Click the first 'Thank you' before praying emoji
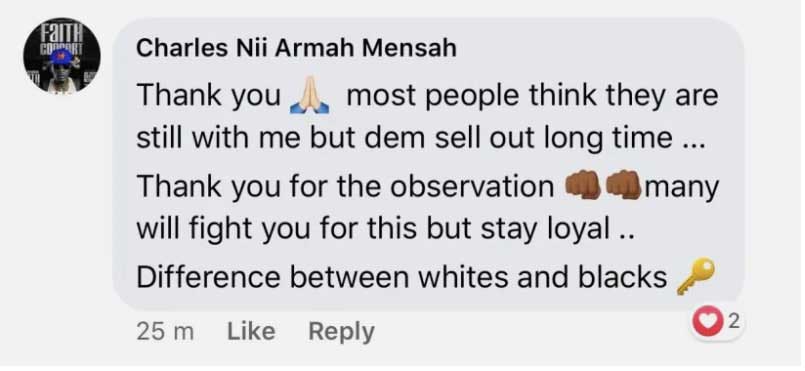This screenshot has width=805, height=371. pos(208,97)
